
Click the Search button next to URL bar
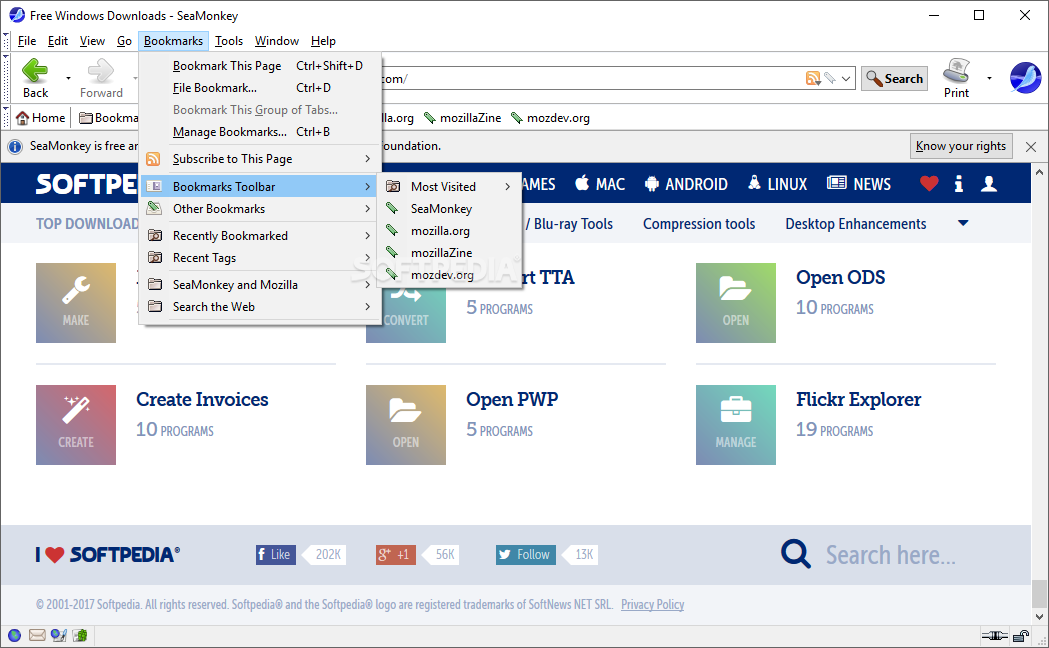(894, 78)
